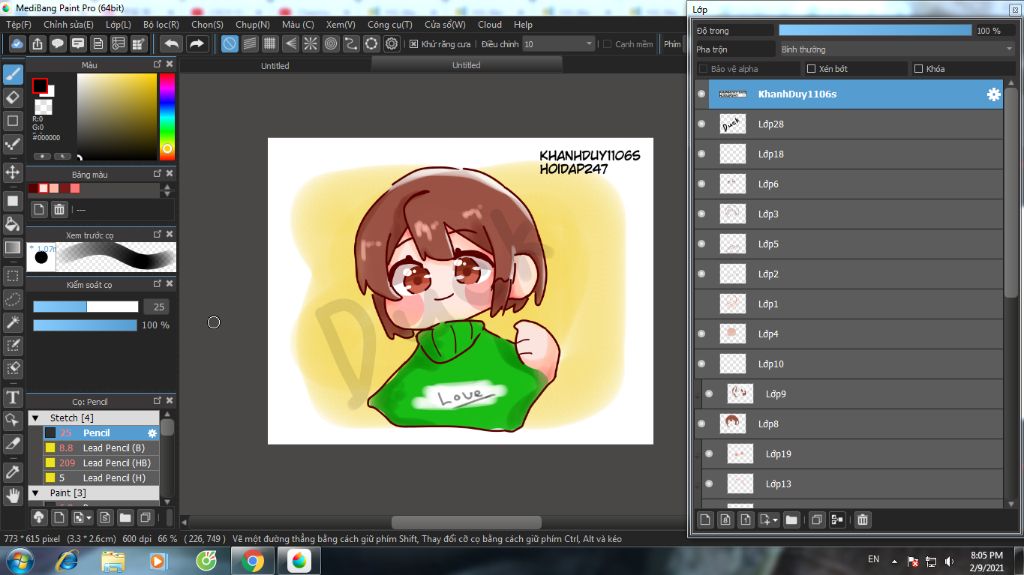This screenshot has height=575, width=1024.
Task: Open add layer dropdown arrow
Action: click(775, 520)
